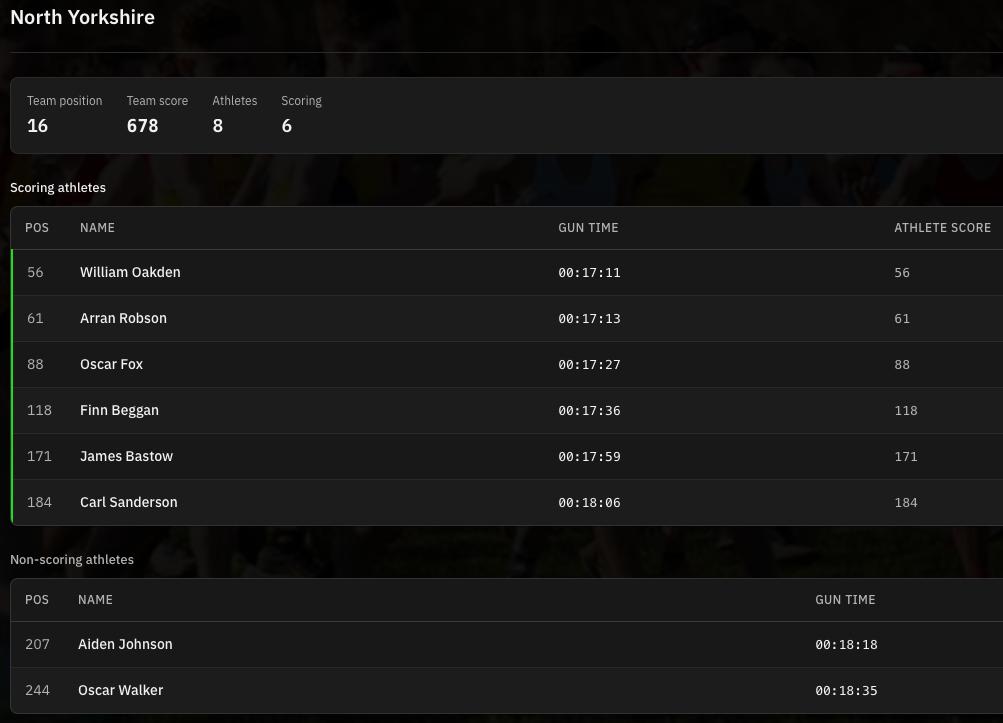Select Carl Sanderson's row
Screen dimensions: 1003x723
[128, 502]
